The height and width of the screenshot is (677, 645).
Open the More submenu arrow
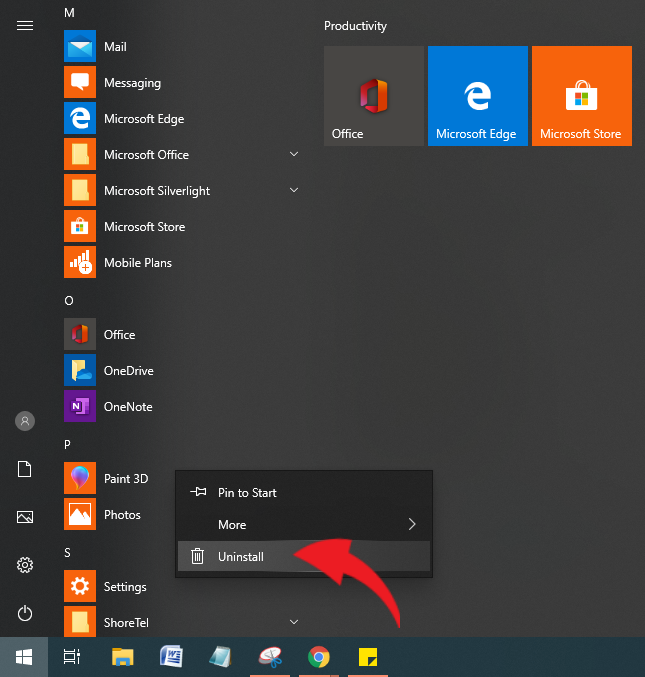(412, 524)
